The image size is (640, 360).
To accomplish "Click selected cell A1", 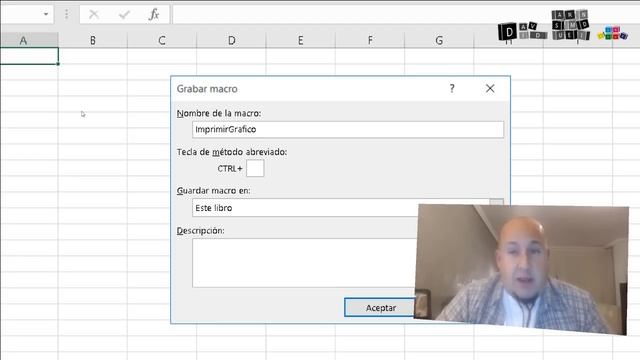I will click(29, 56).
